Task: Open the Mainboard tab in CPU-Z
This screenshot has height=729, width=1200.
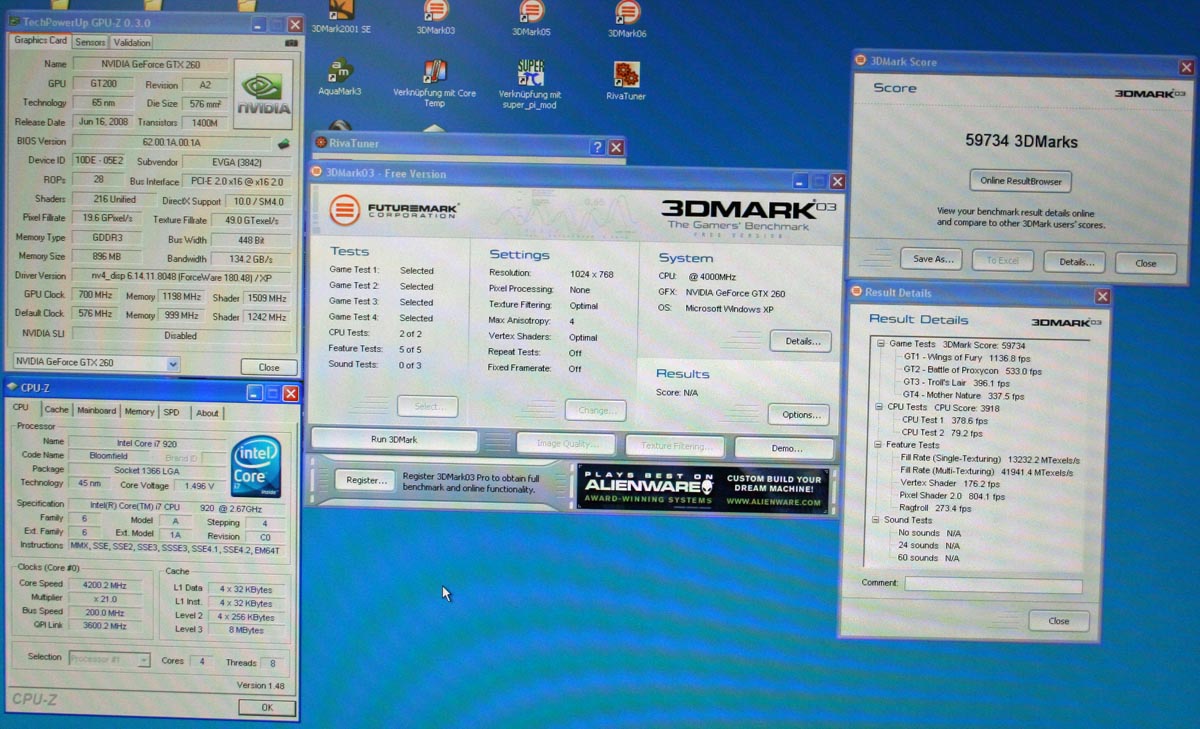Action: (96, 411)
